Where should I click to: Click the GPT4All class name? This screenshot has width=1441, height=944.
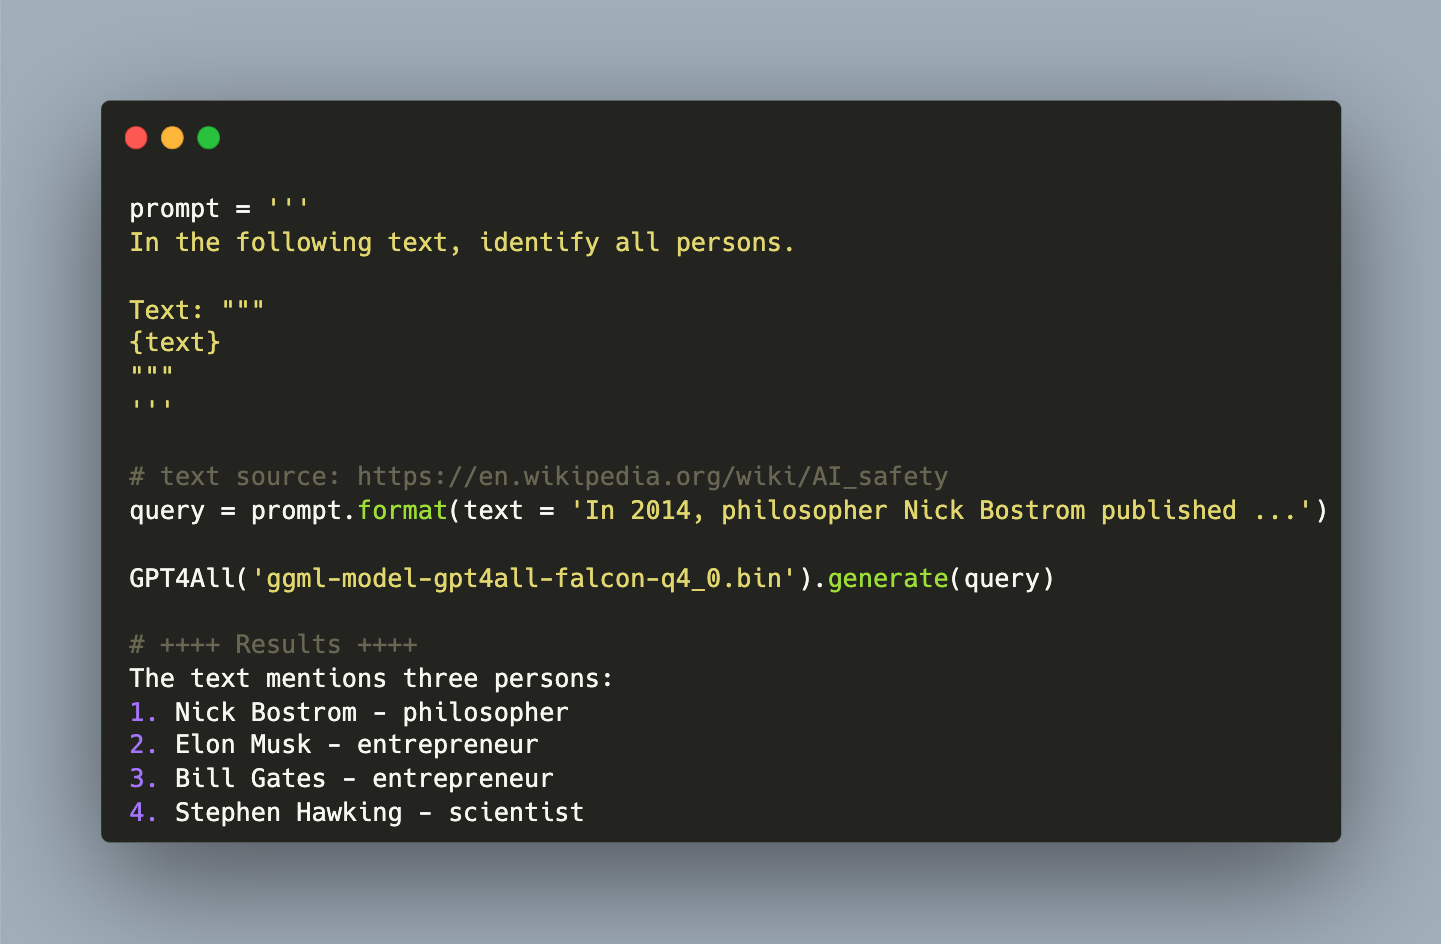pyautogui.click(x=182, y=578)
